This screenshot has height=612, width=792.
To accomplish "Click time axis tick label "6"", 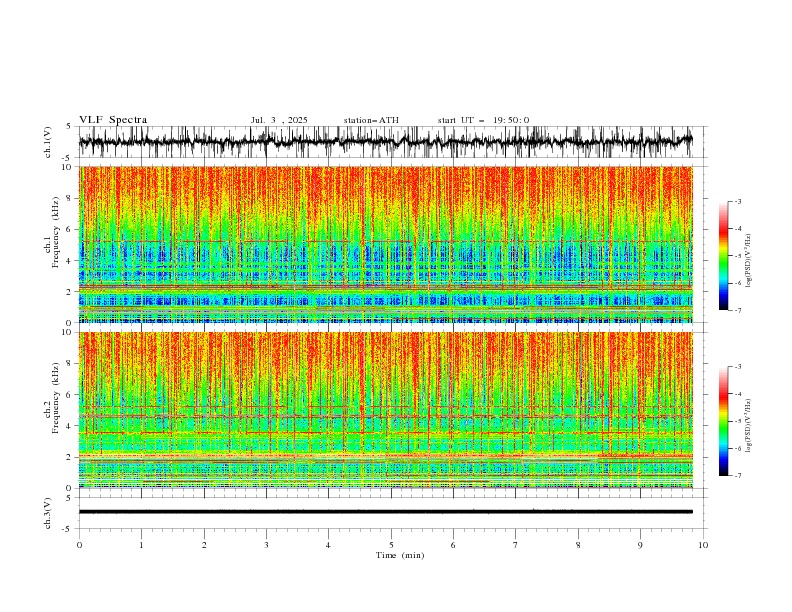I will point(453,545).
